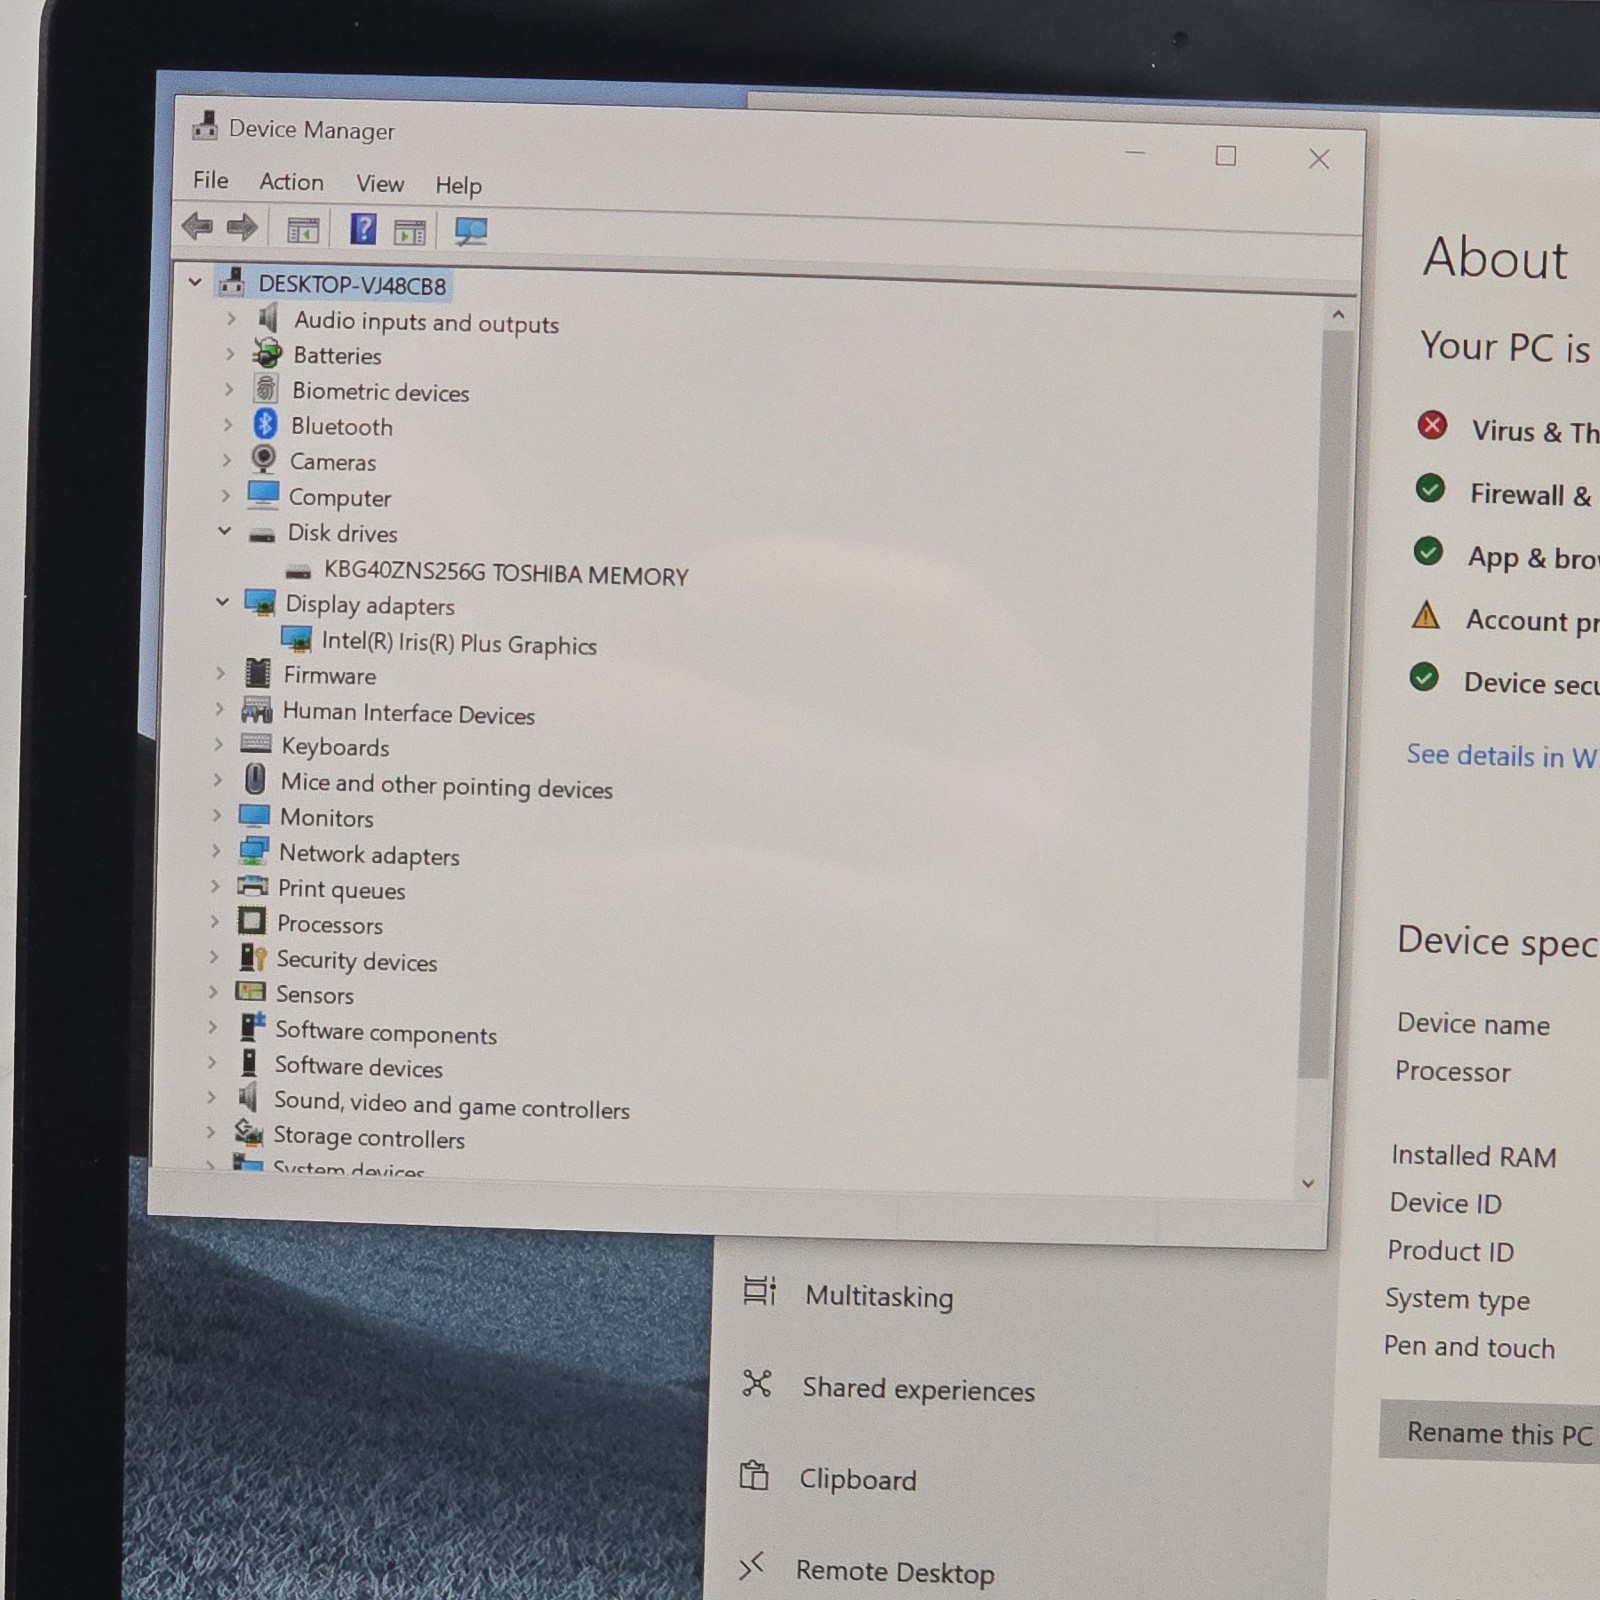Open the blue Help toolbar icon

tap(363, 230)
